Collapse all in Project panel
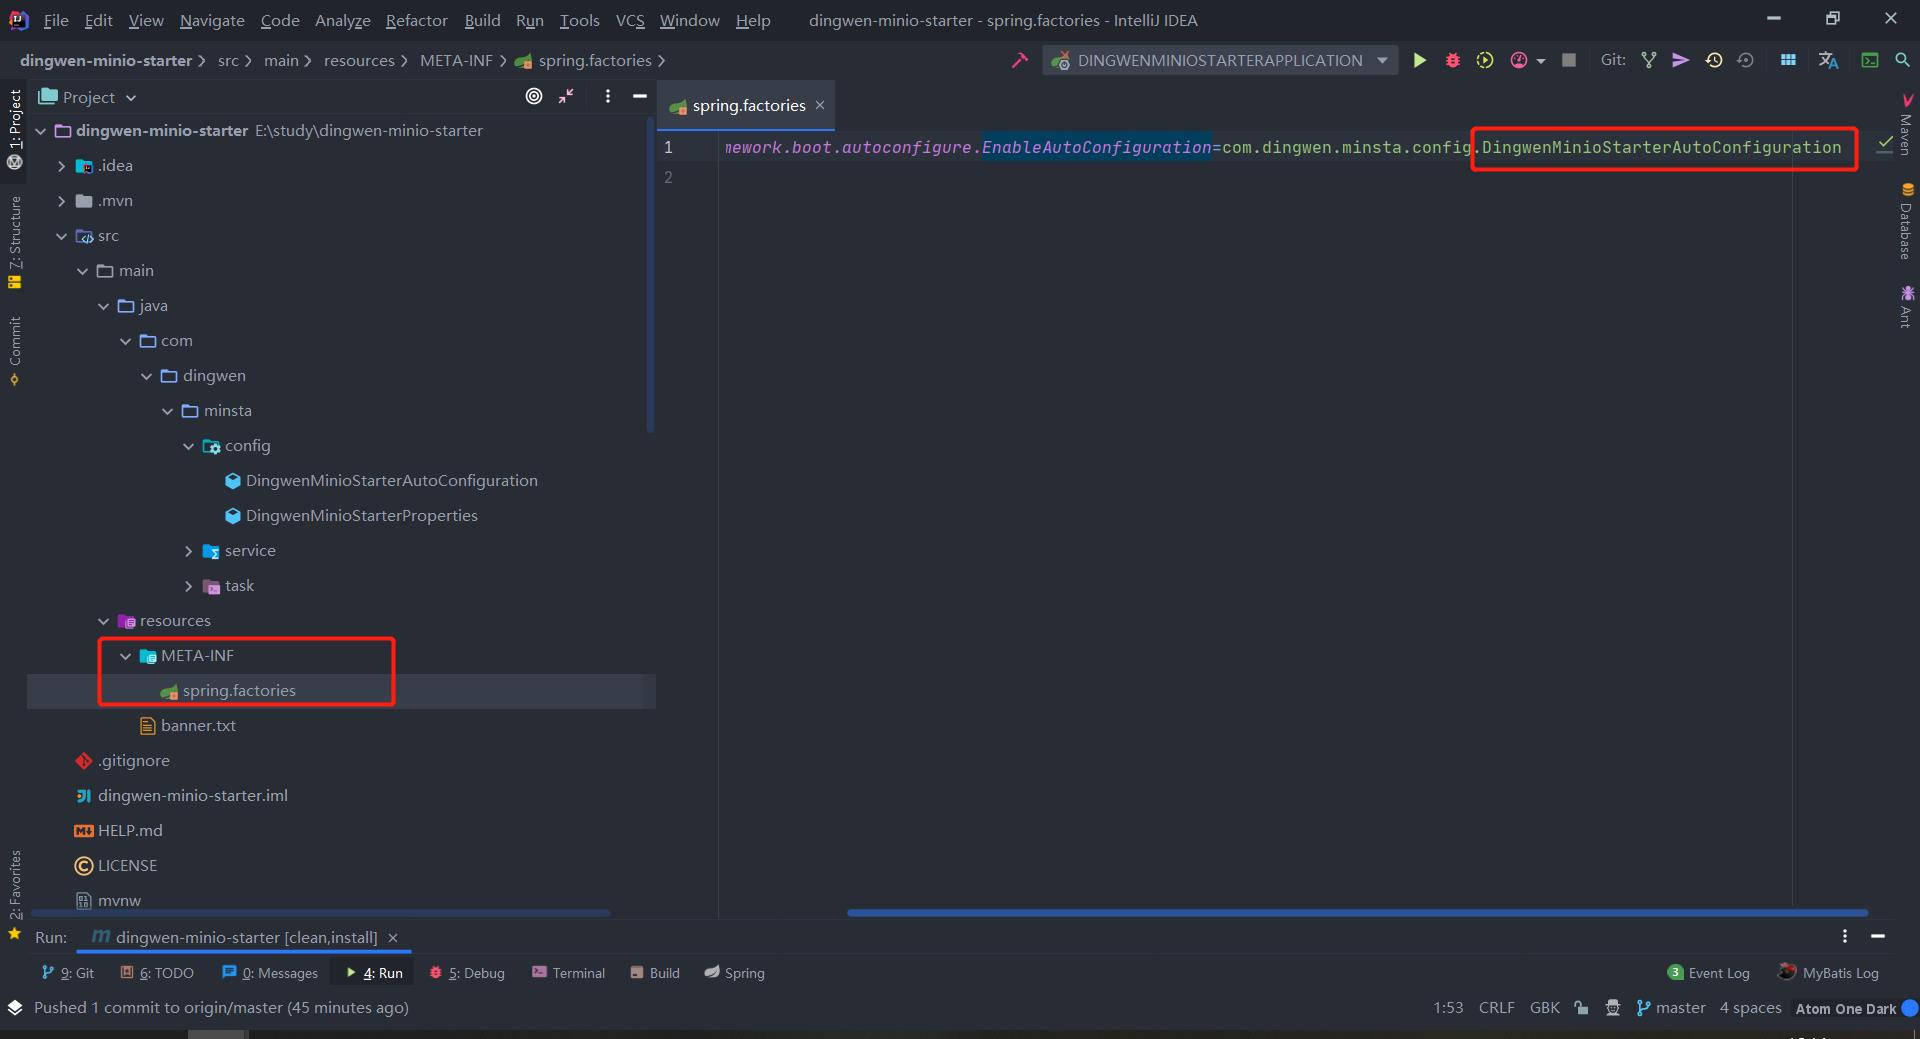 [x=566, y=96]
